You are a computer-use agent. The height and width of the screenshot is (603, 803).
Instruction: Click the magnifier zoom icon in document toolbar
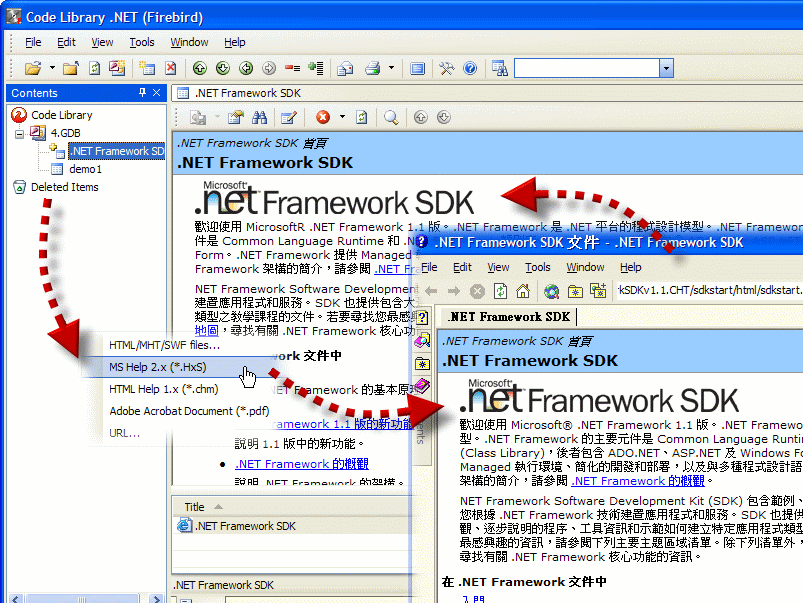[391, 117]
